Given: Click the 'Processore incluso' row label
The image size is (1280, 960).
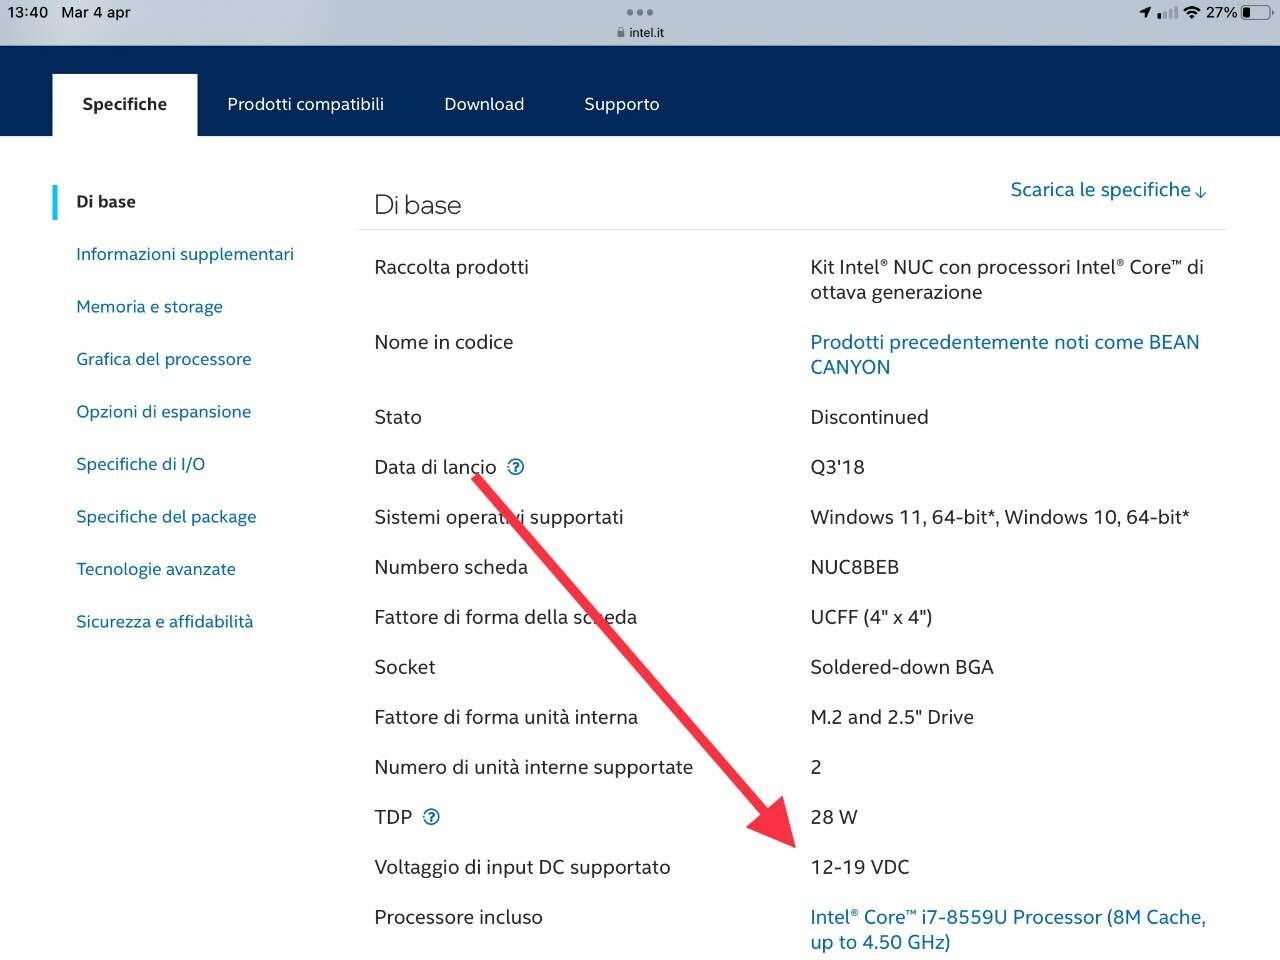Looking at the screenshot, I should (x=458, y=917).
